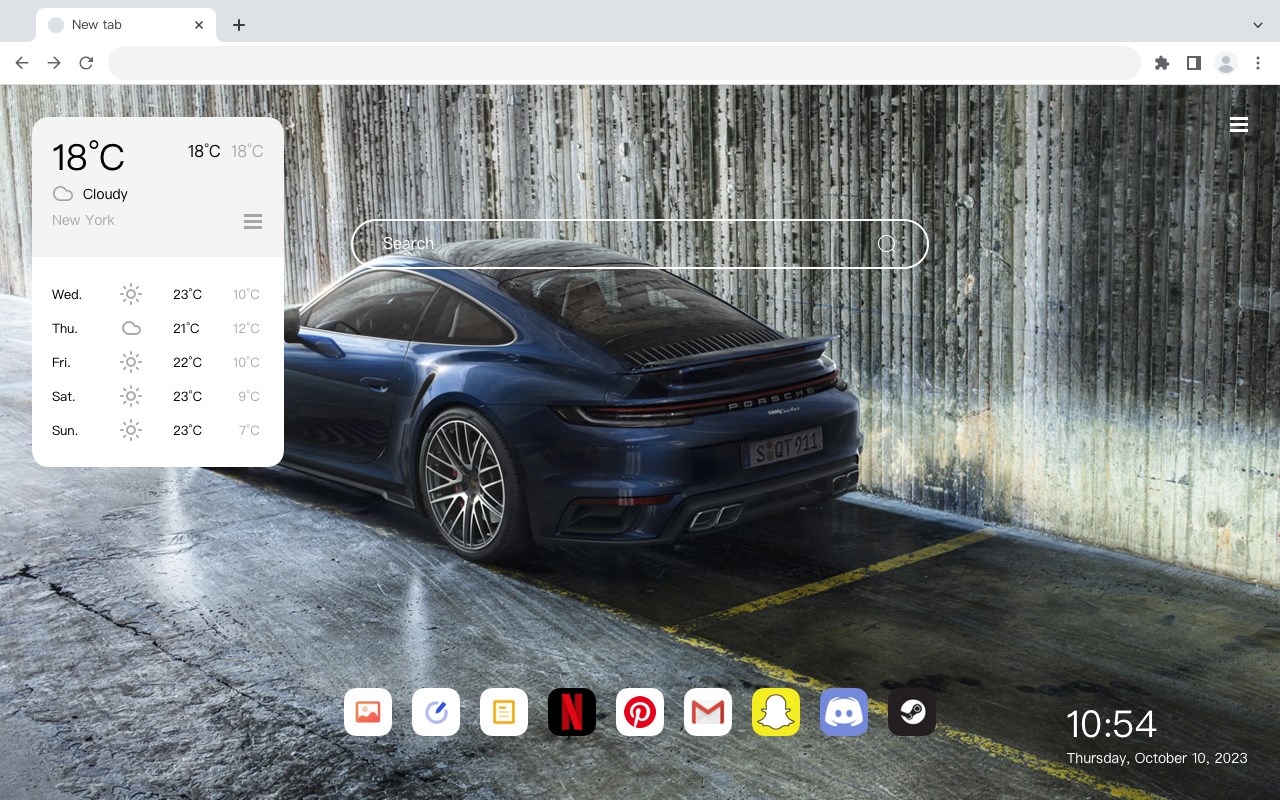Screen dimensions: 1280x800
Task: Expand the tab search dropdown arrow
Action: (1258, 25)
